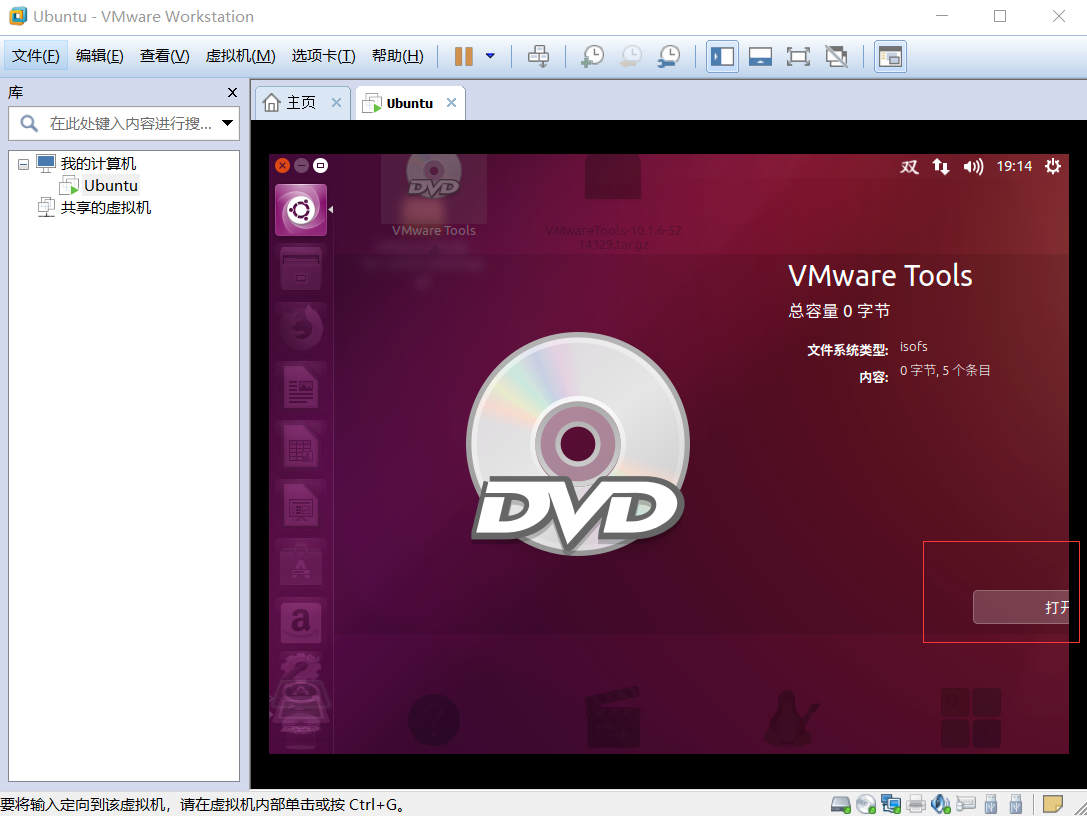Click the 'isofs' file system value
Viewport: 1087px width, 816px height.
pos(913,347)
